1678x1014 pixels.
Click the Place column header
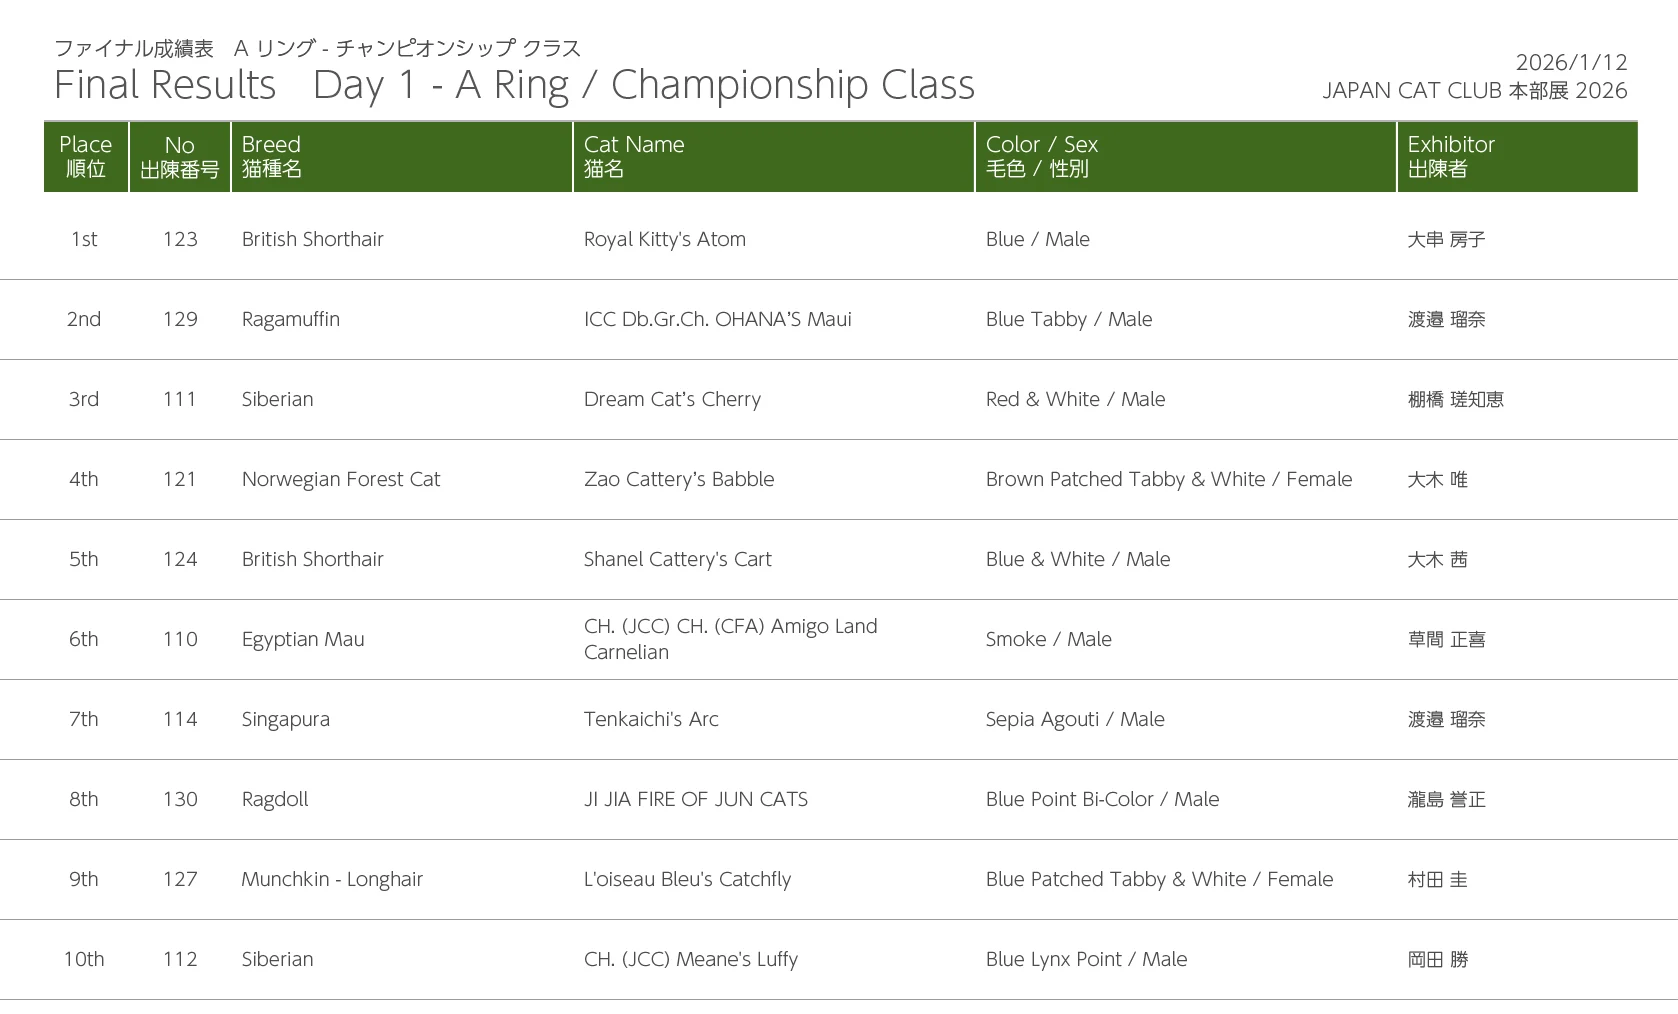coord(86,156)
